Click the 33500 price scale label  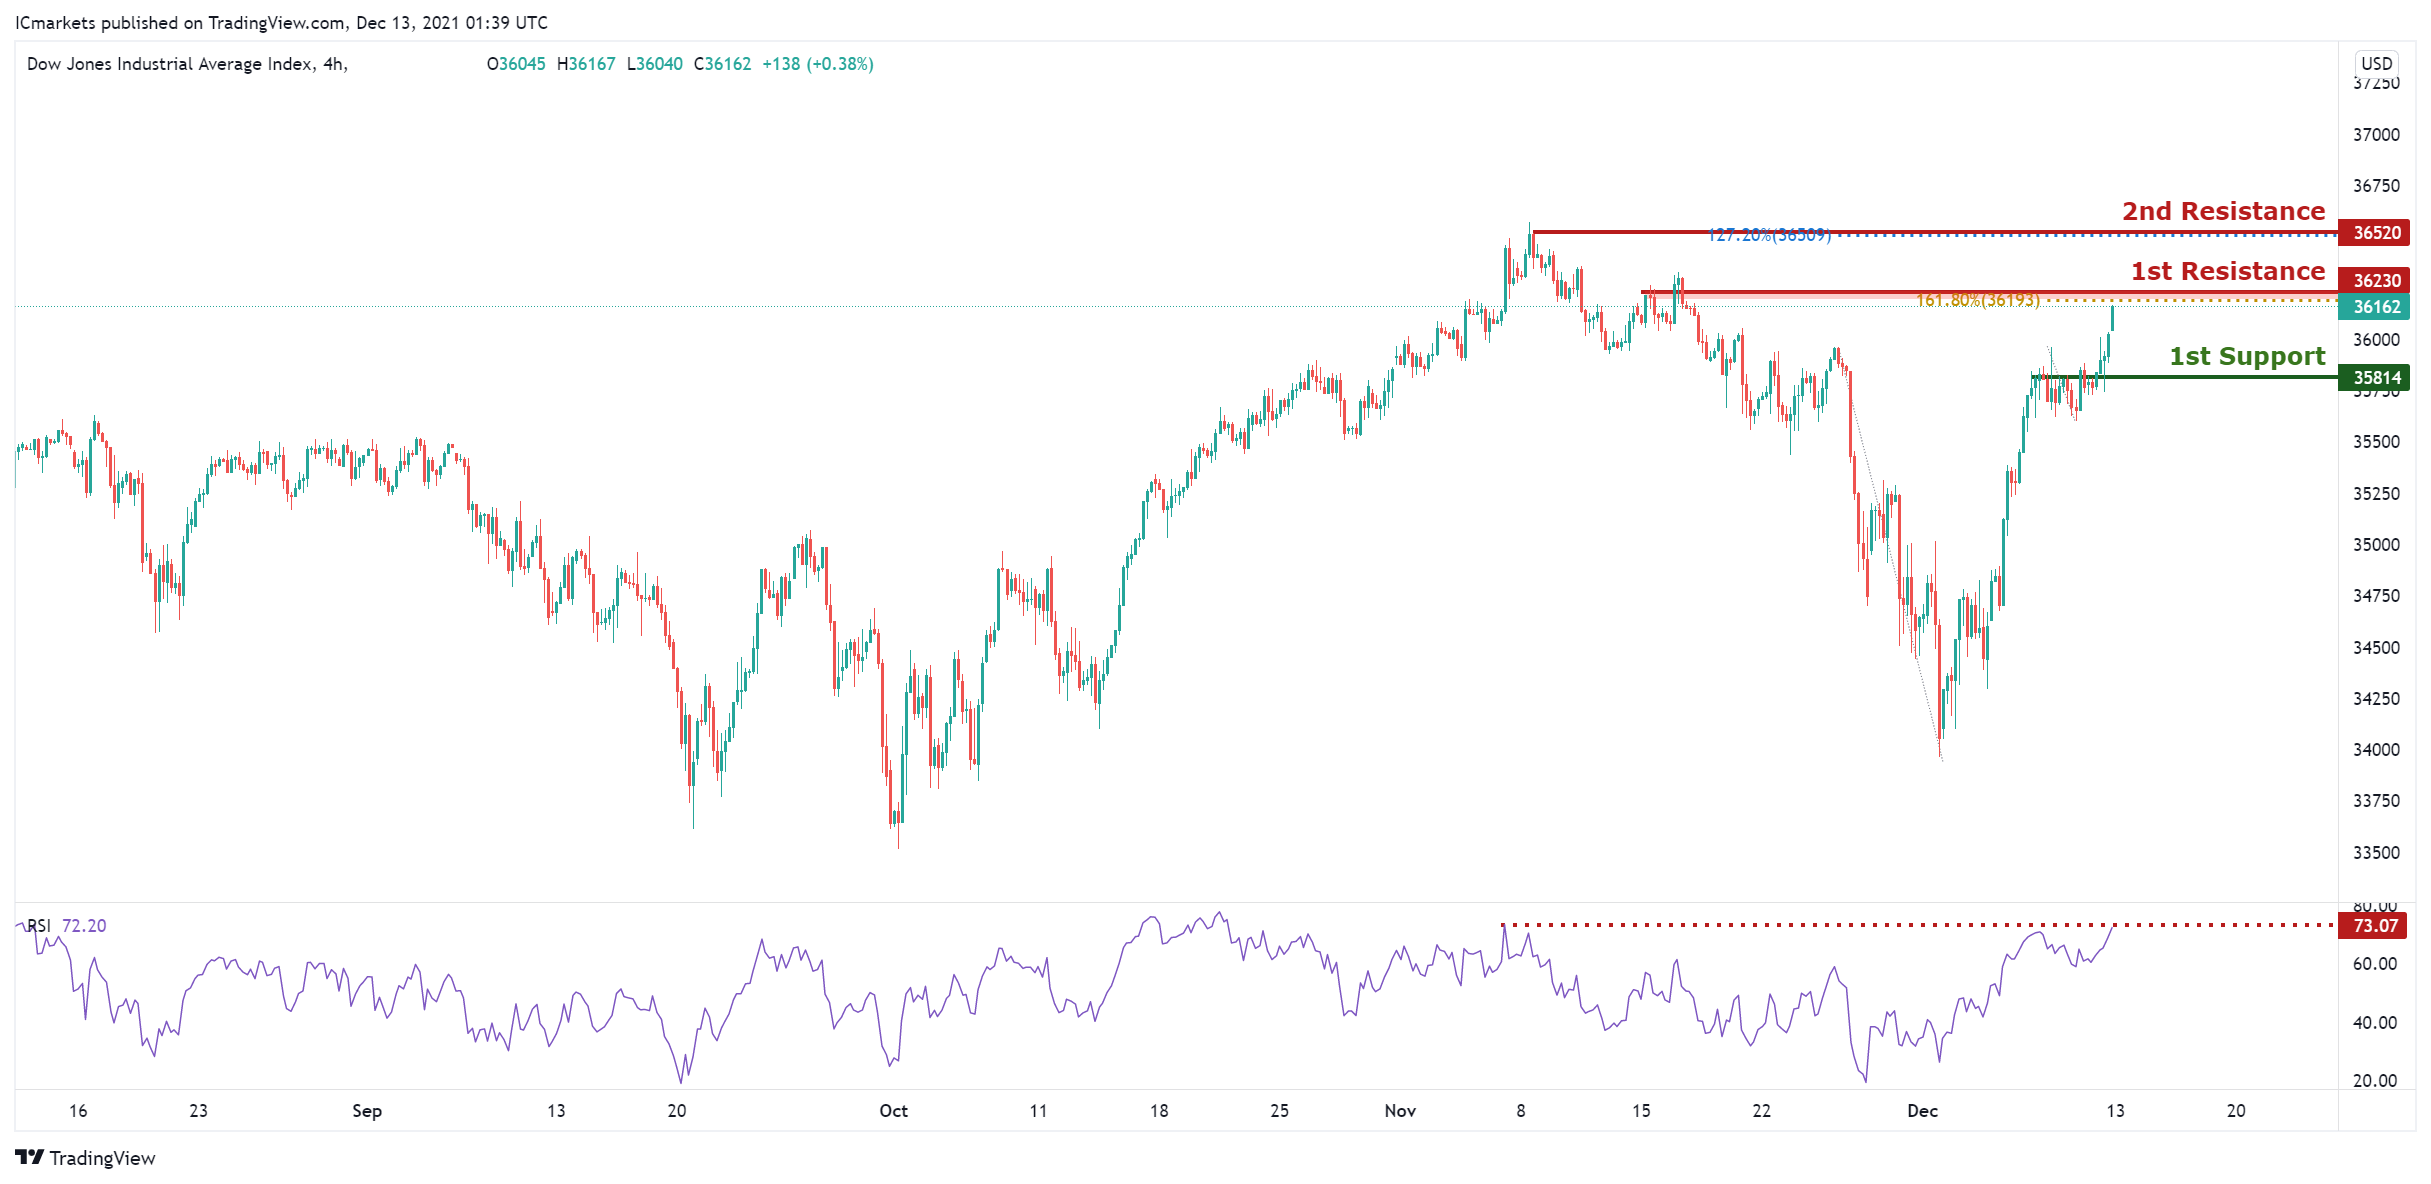tap(2376, 853)
